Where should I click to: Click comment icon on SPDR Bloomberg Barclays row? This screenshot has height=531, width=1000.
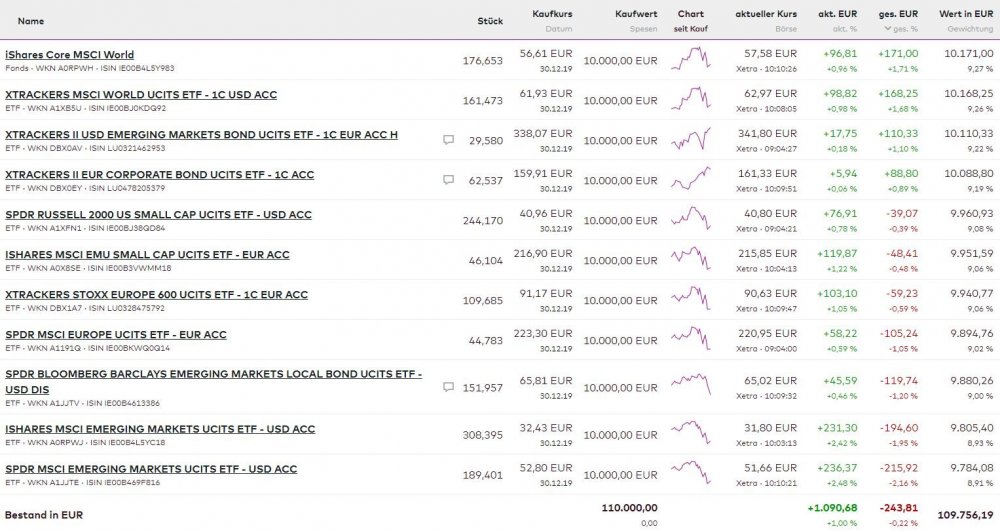click(448, 387)
